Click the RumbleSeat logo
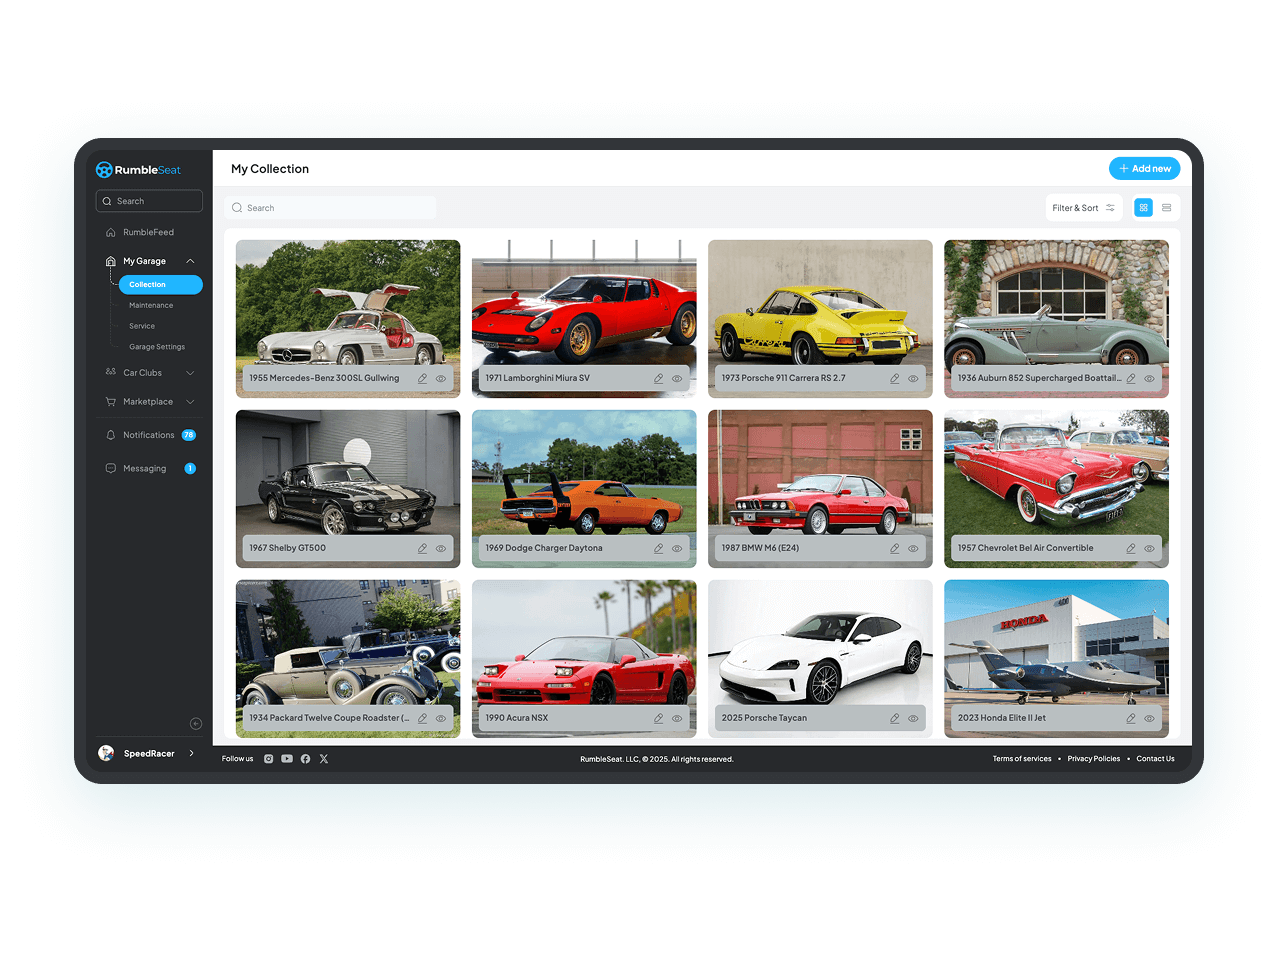This screenshot has width=1278, height=972. pyautogui.click(x=139, y=170)
